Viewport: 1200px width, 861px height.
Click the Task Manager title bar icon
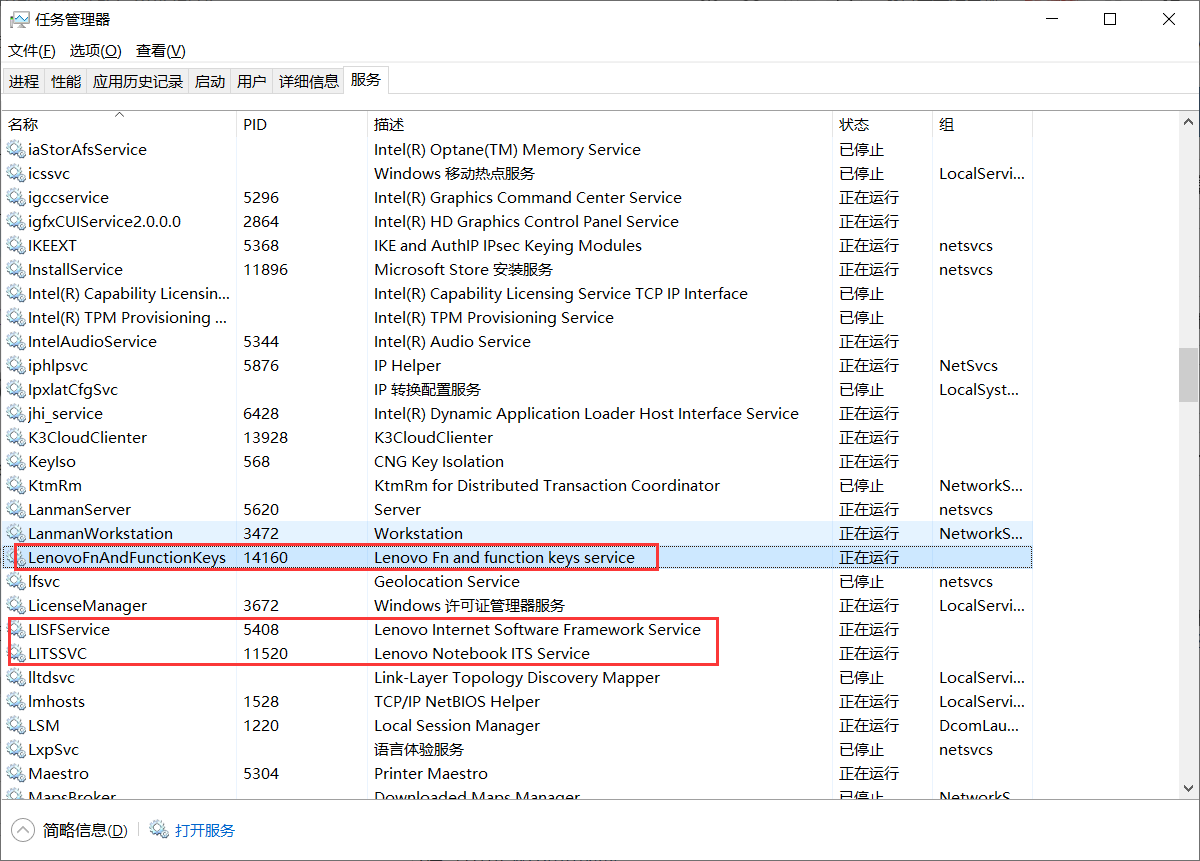(19, 19)
